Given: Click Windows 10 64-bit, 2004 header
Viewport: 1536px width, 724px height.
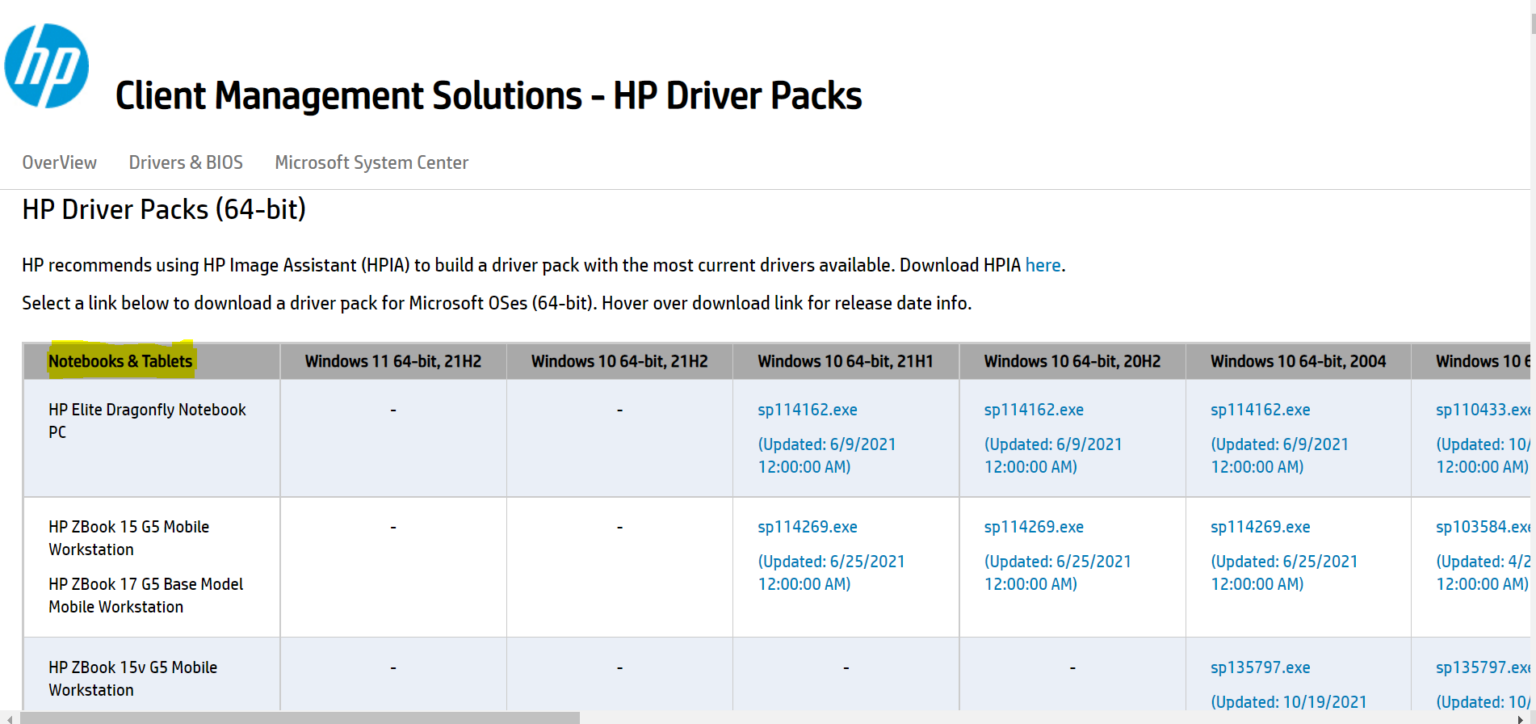Looking at the screenshot, I should click(x=1298, y=361).
